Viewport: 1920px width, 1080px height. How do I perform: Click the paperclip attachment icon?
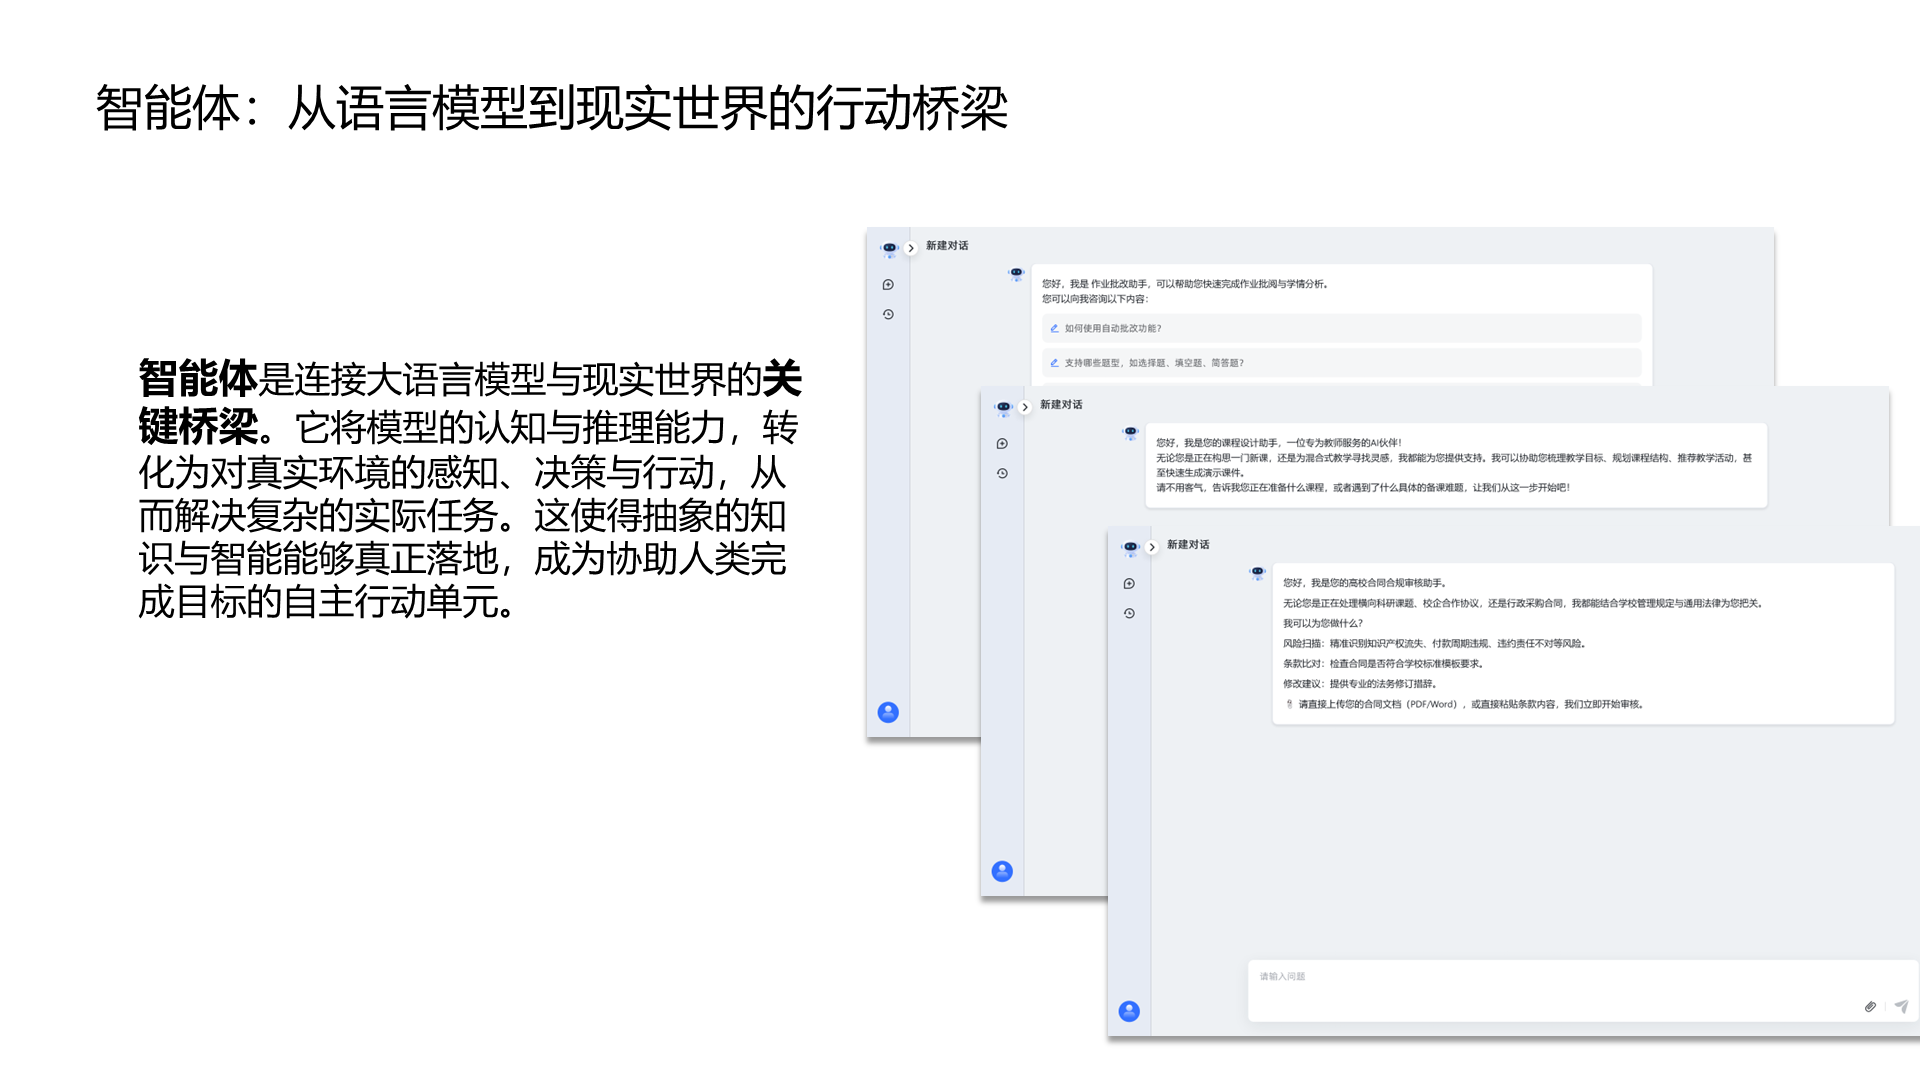1870,1007
